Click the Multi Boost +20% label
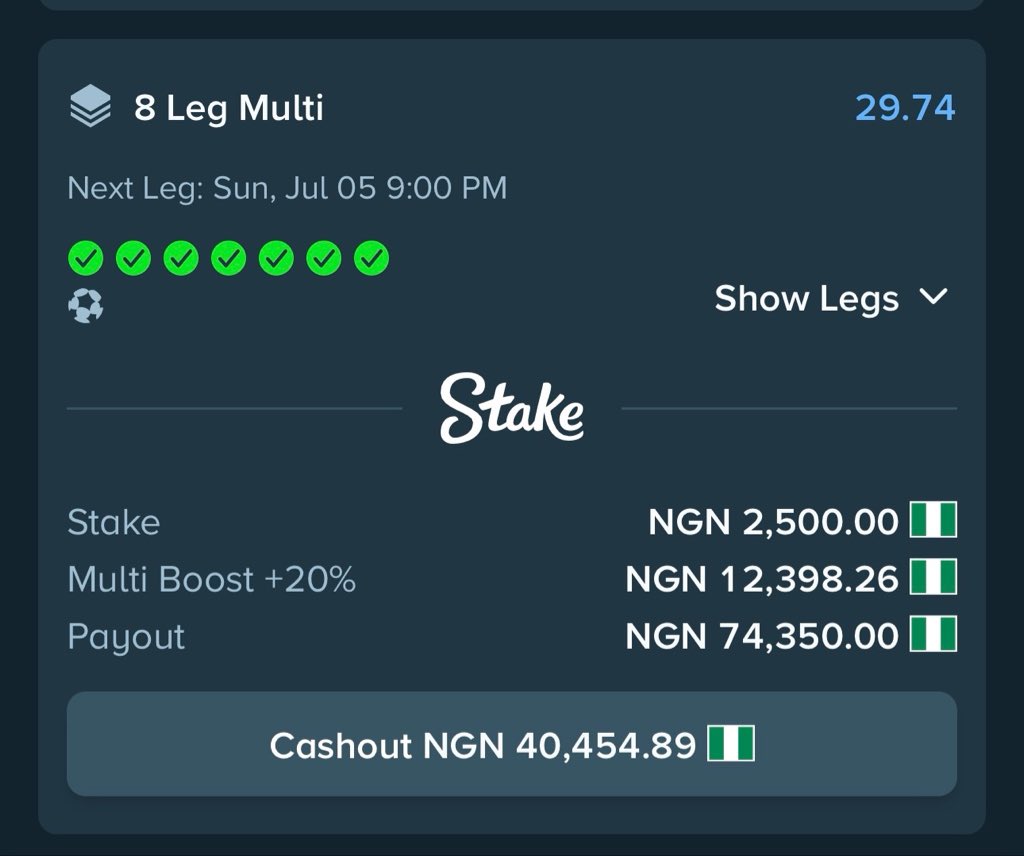The image size is (1024, 856). 212,579
